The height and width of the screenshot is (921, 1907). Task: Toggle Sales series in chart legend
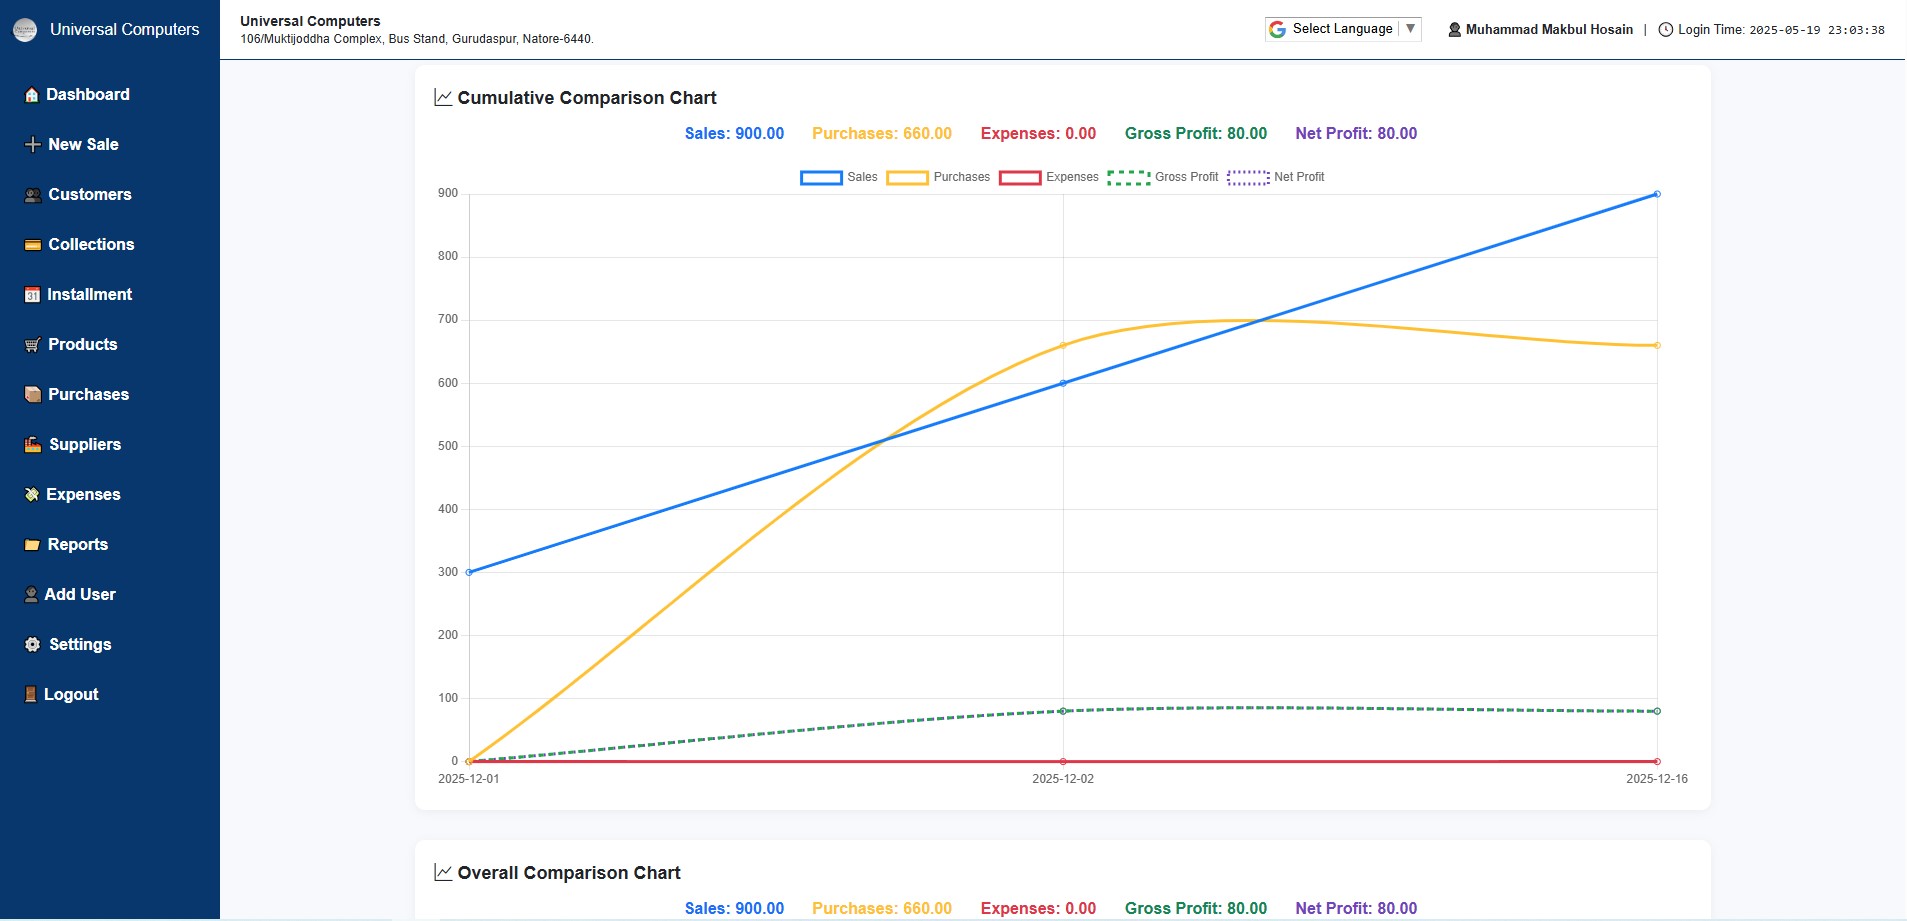pyautogui.click(x=839, y=178)
